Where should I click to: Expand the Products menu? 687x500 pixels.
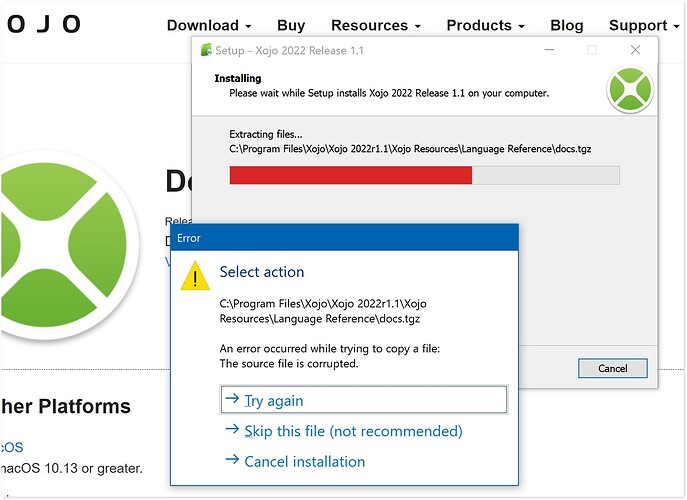click(x=485, y=25)
